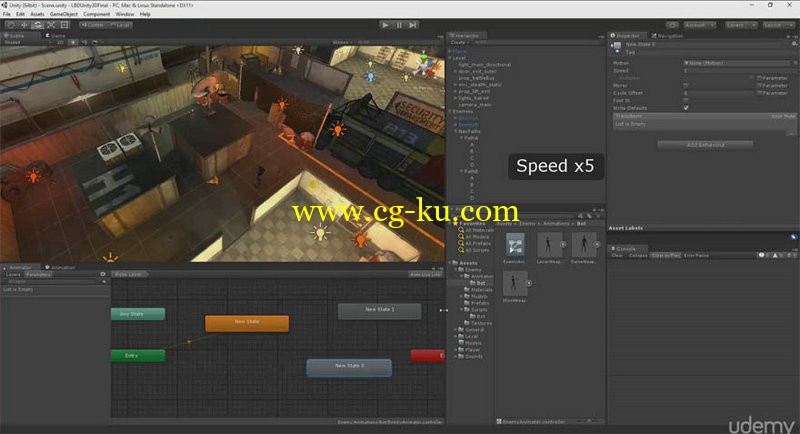Select the New State 0 node
The image size is (800, 434).
point(349,368)
